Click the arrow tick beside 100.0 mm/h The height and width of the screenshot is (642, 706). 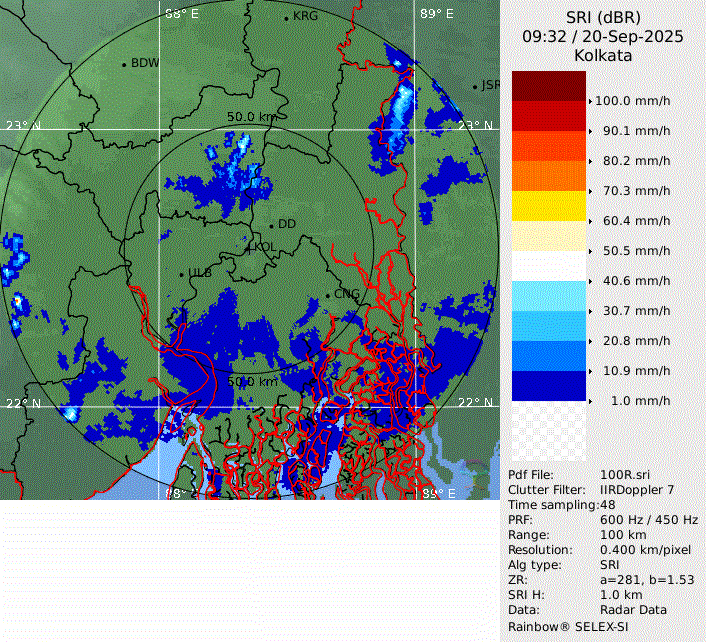coord(590,101)
